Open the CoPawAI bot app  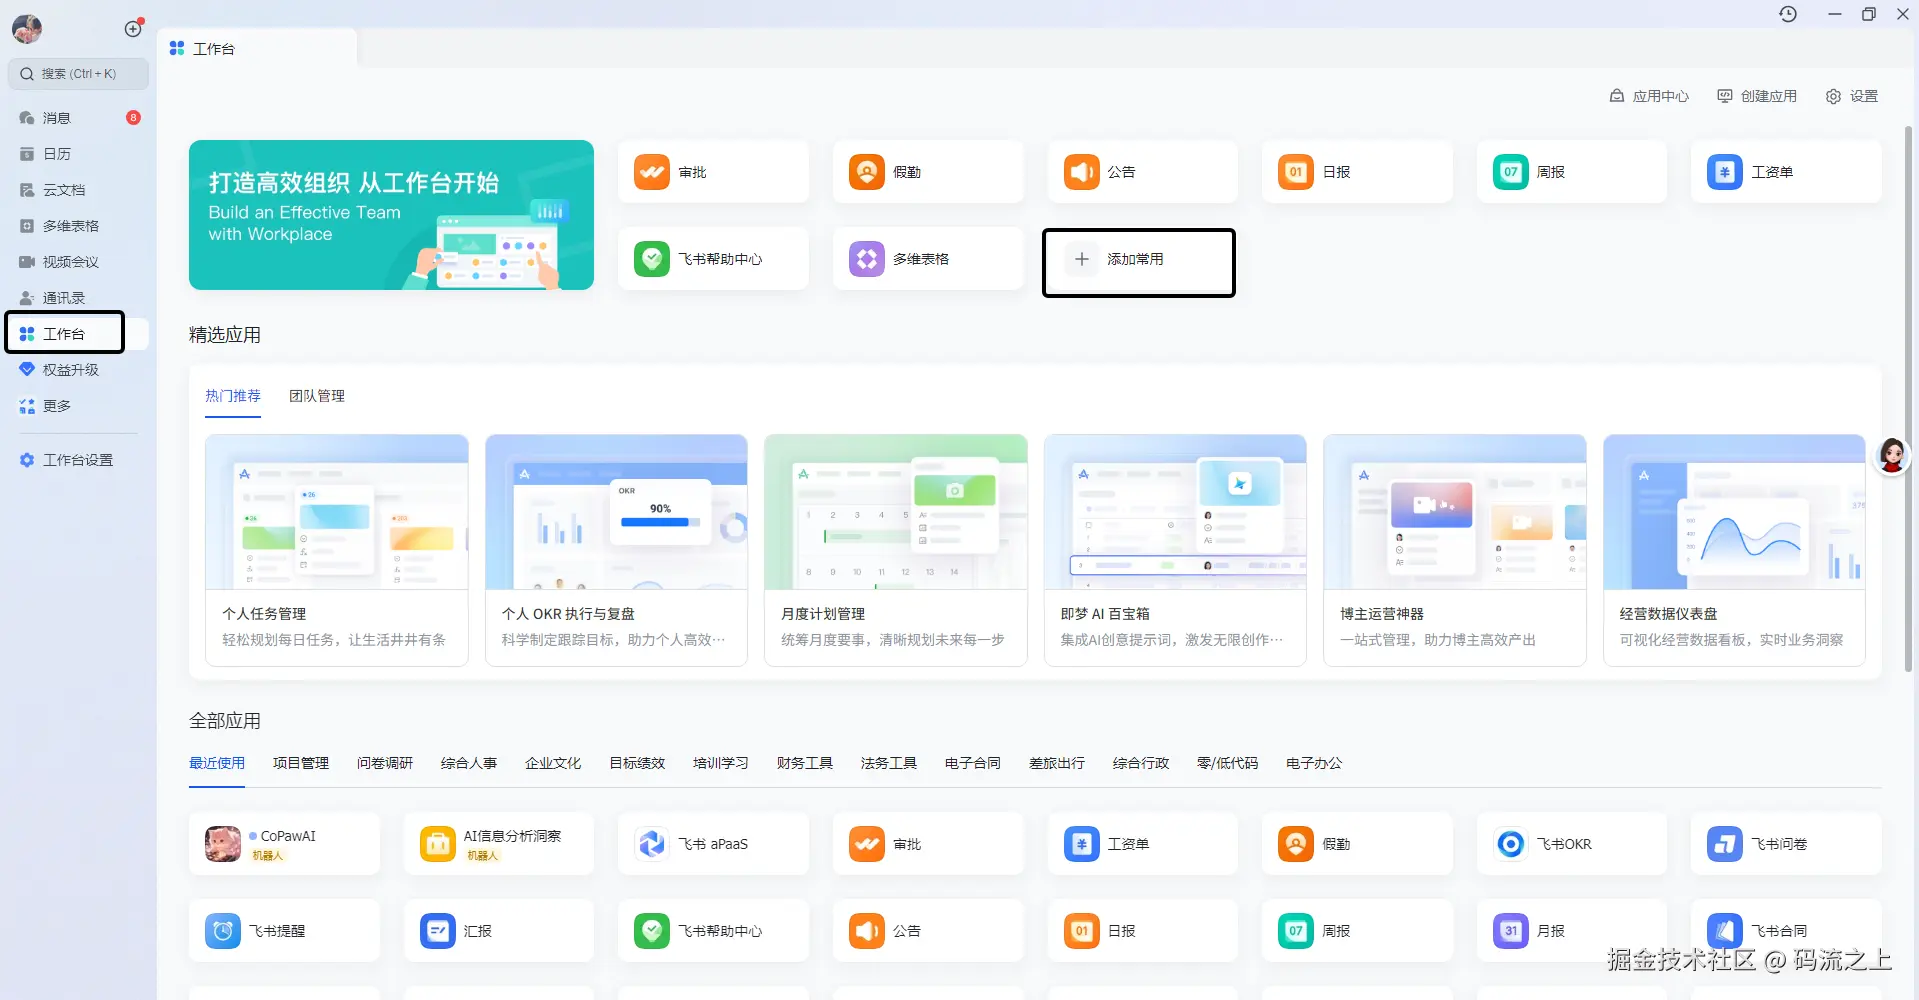[284, 844]
